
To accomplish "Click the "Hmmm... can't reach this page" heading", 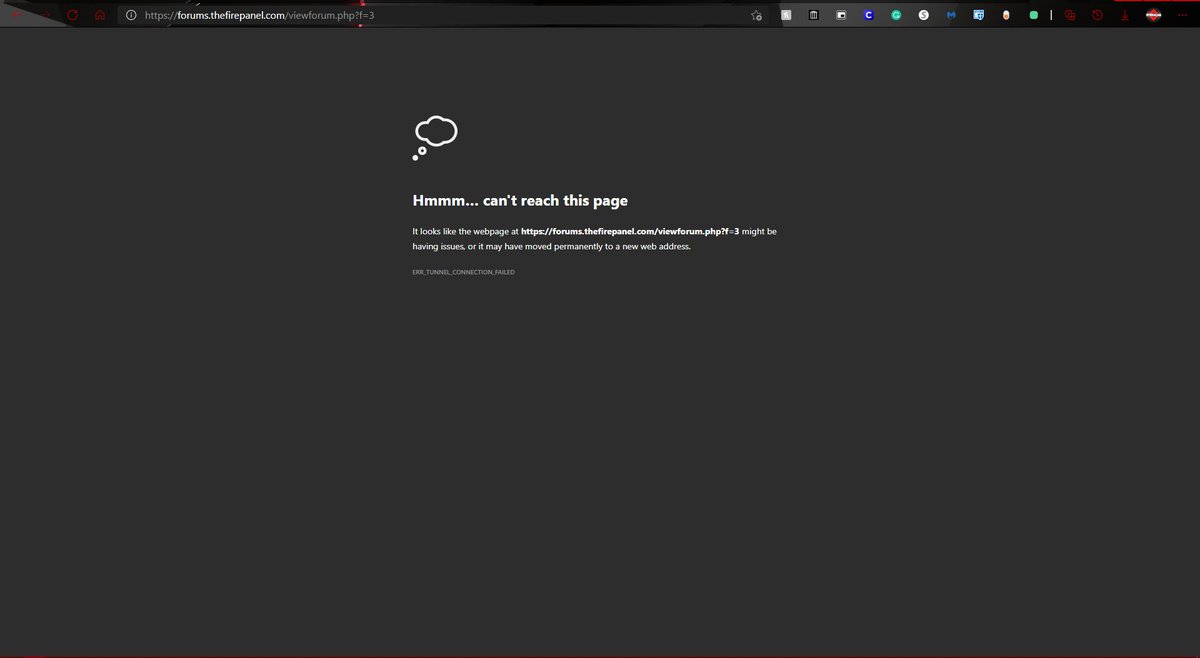I will click(520, 200).
